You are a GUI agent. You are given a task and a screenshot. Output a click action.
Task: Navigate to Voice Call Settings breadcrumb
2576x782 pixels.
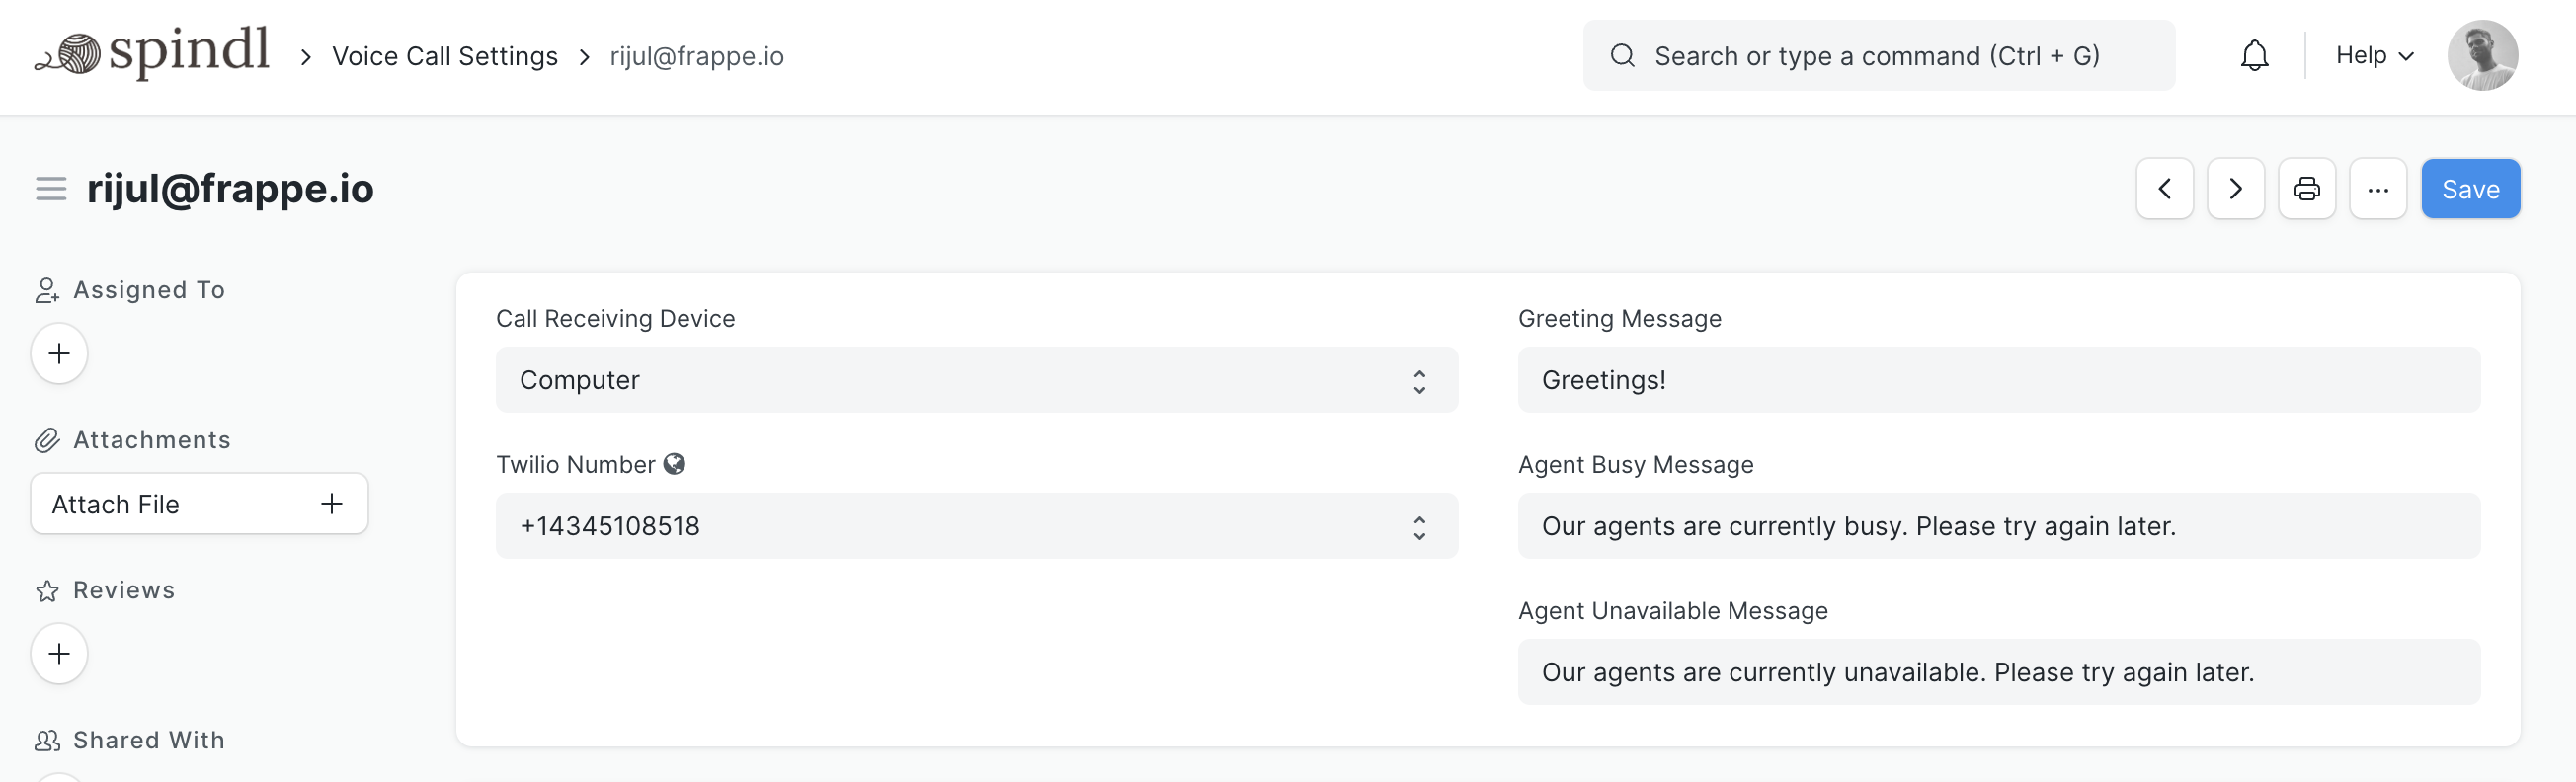point(444,56)
